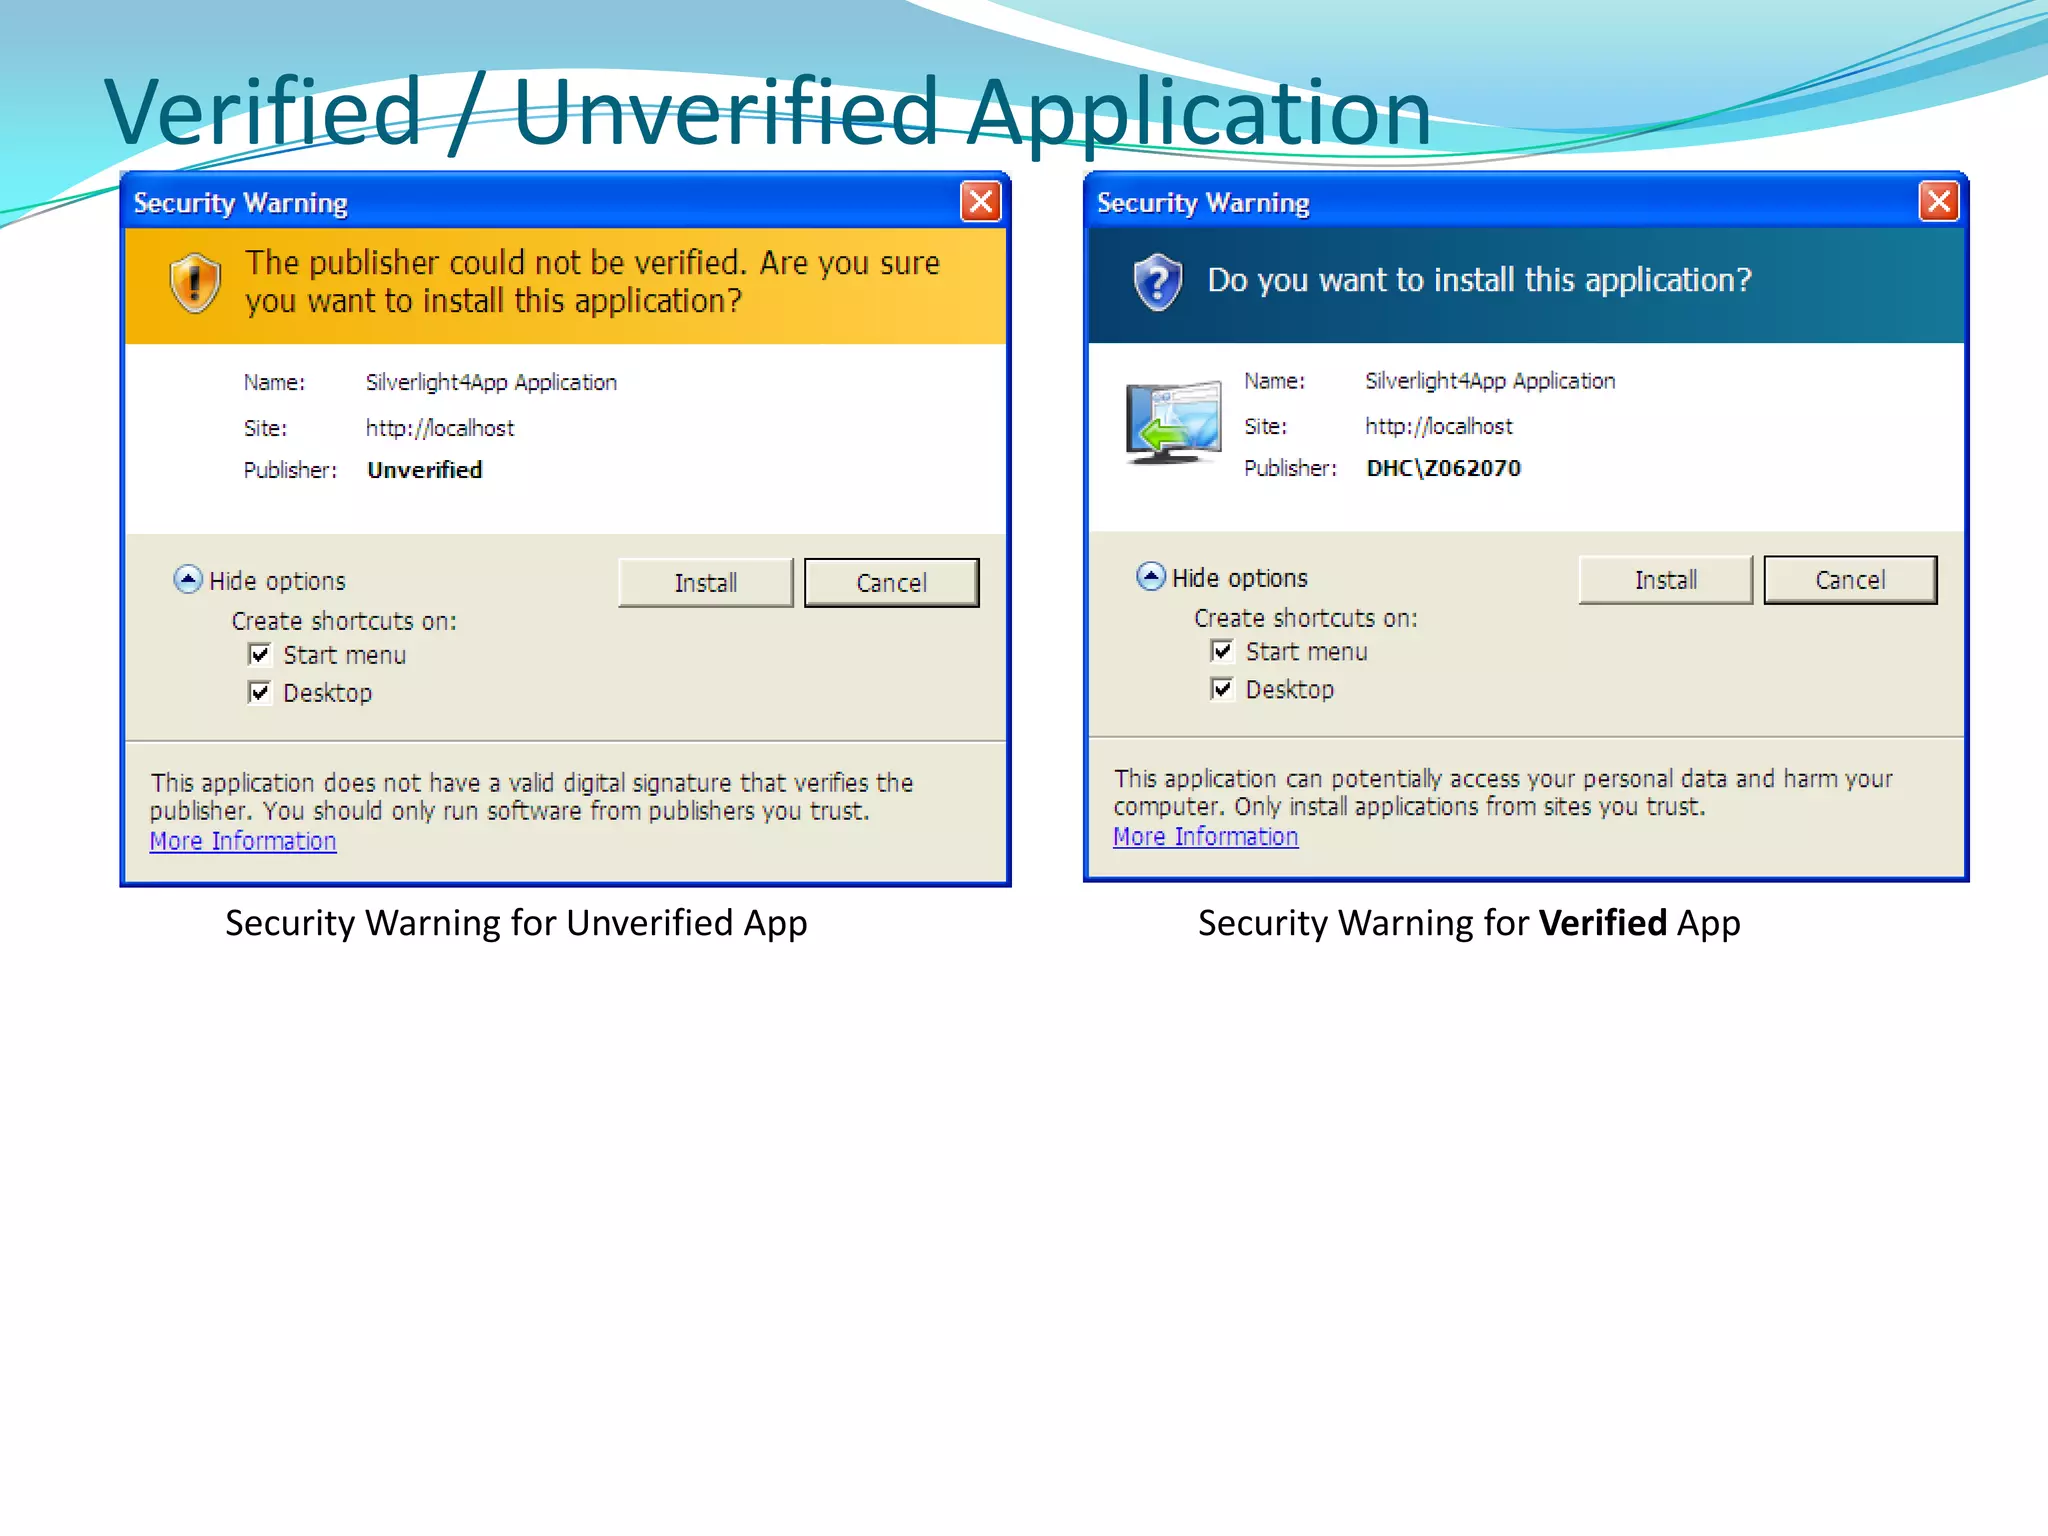Click the bold Unverified publisher text
Screen dimensions: 2048x1536
click(424, 470)
